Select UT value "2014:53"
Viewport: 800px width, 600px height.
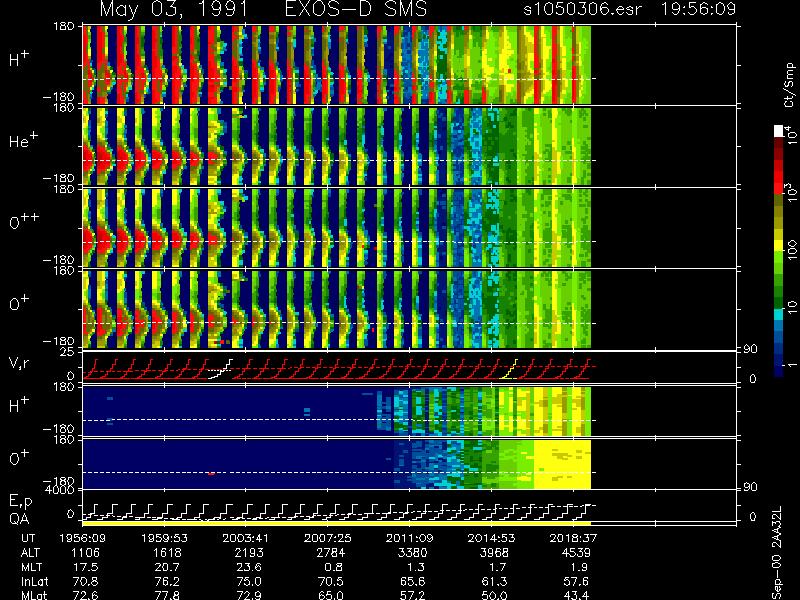[x=491, y=538]
